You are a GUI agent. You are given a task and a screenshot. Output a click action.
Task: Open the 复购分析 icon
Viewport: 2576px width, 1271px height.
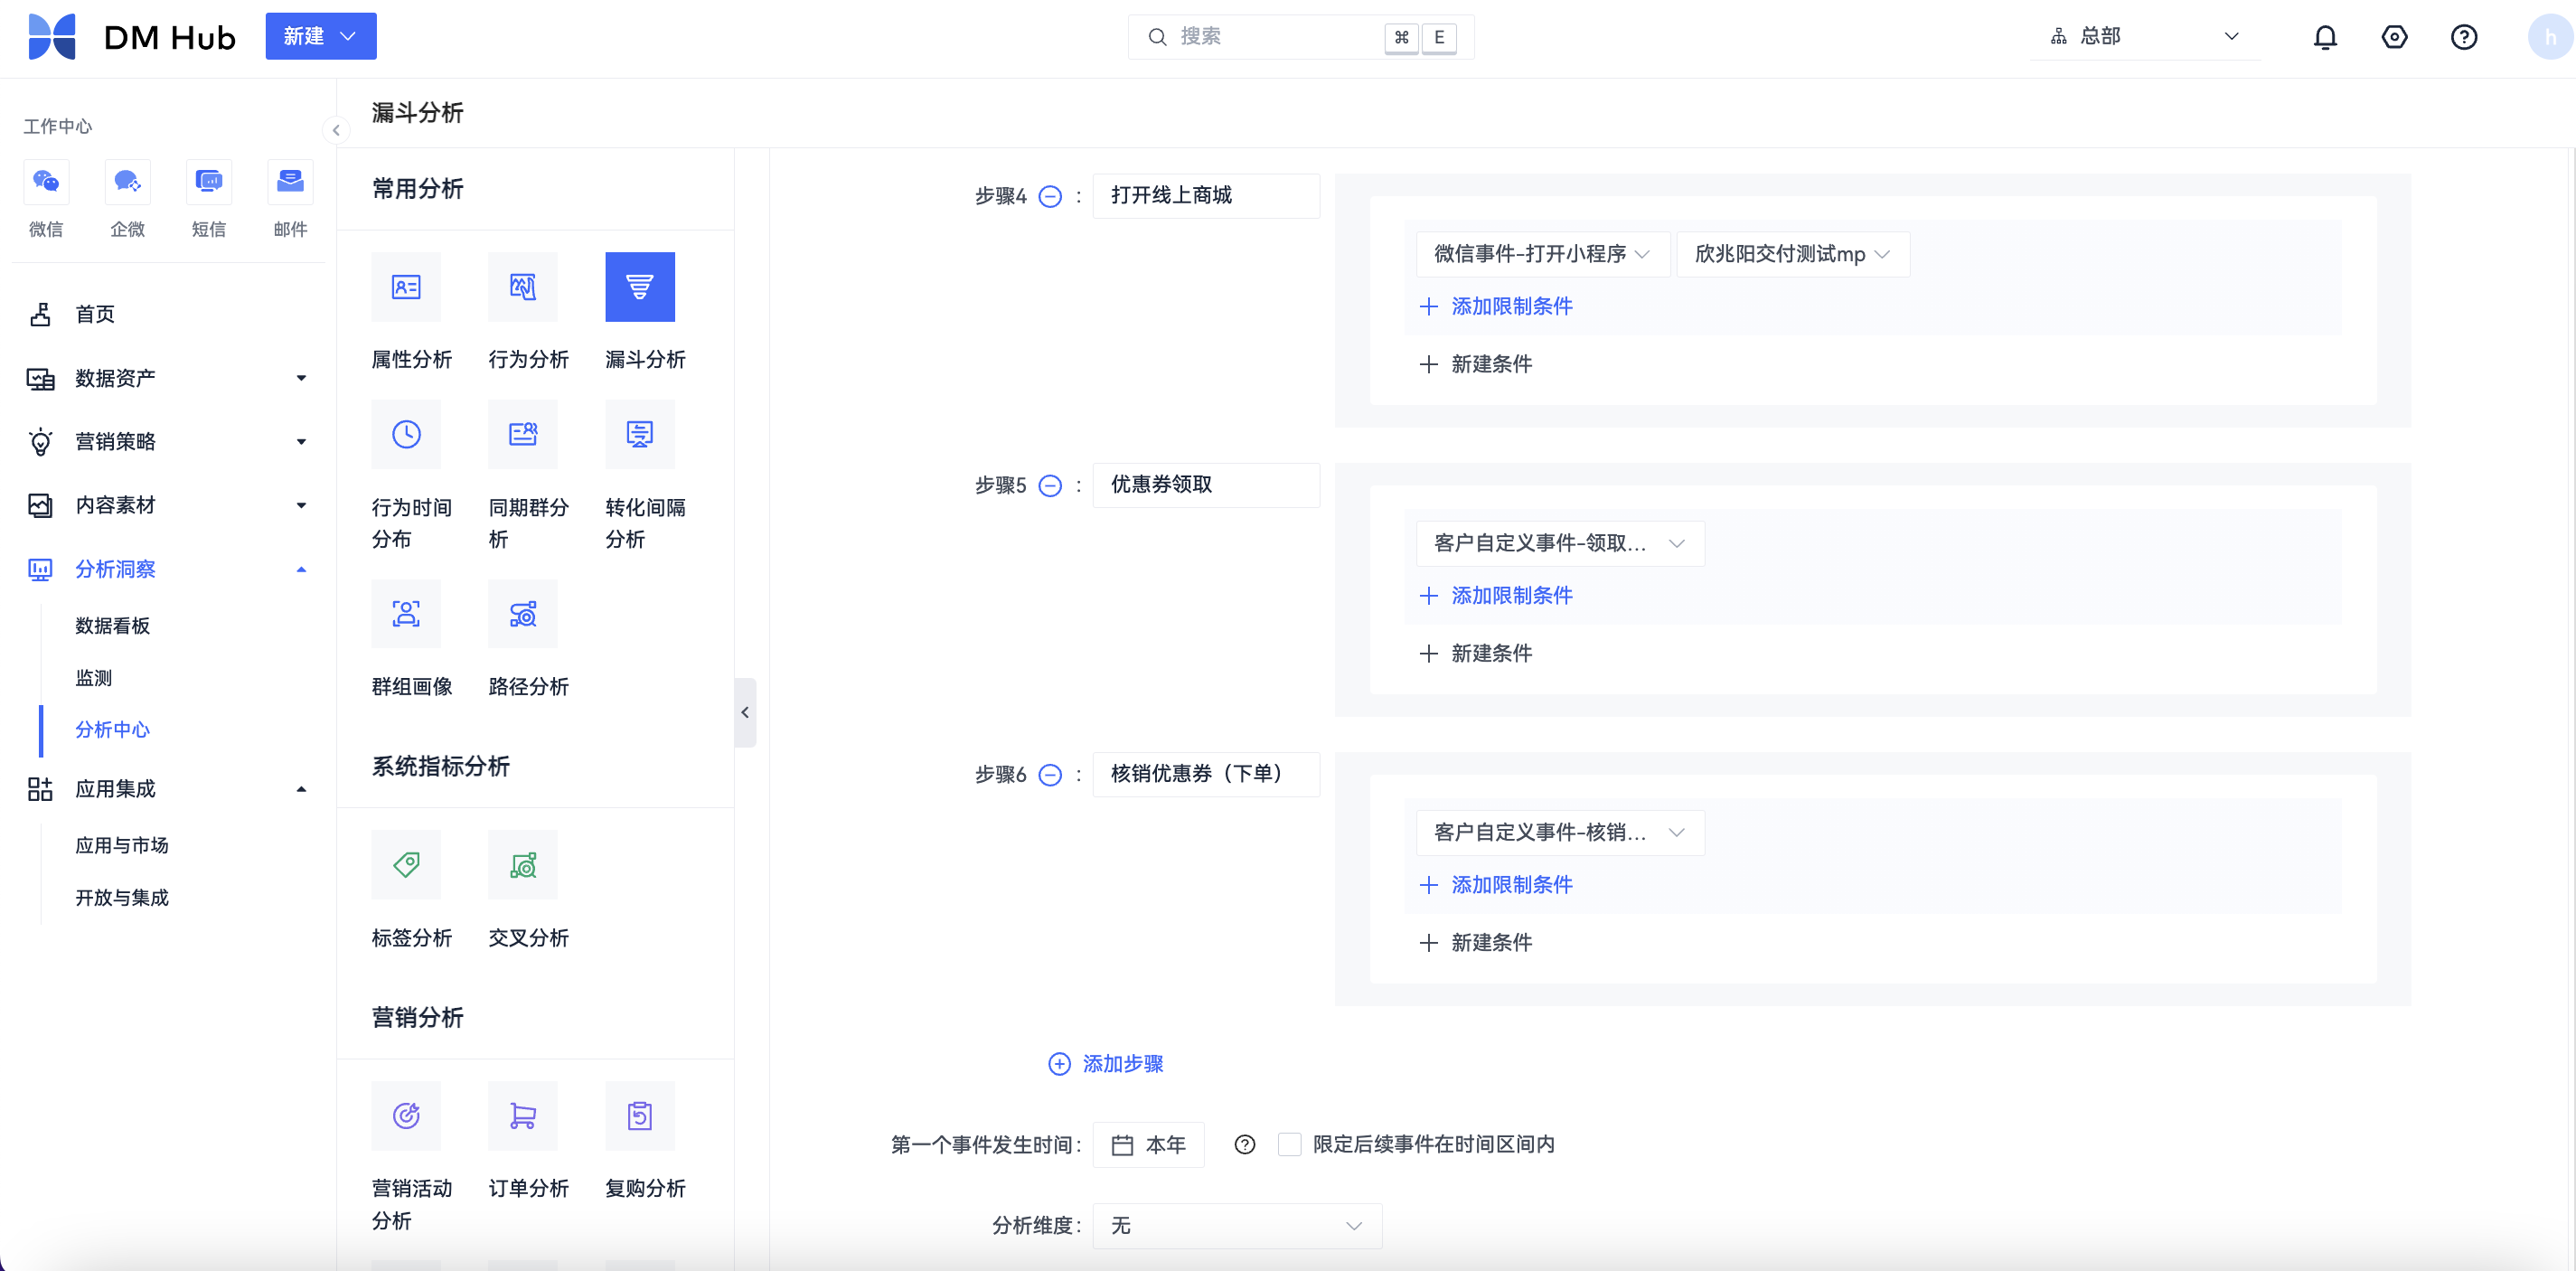coord(640,1115)
